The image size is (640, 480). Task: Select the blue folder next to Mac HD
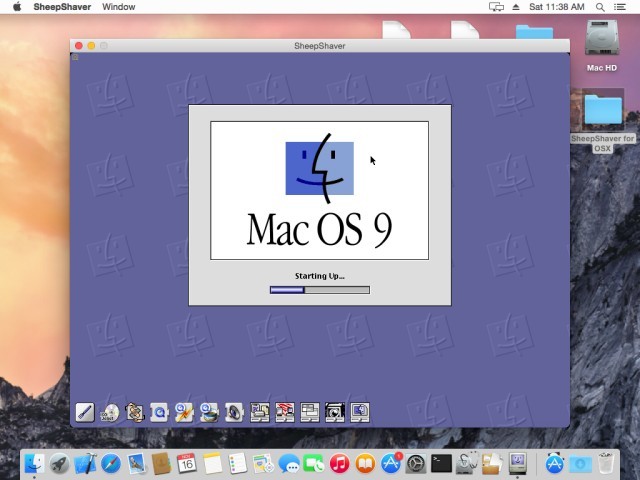[x=534, y=32]
